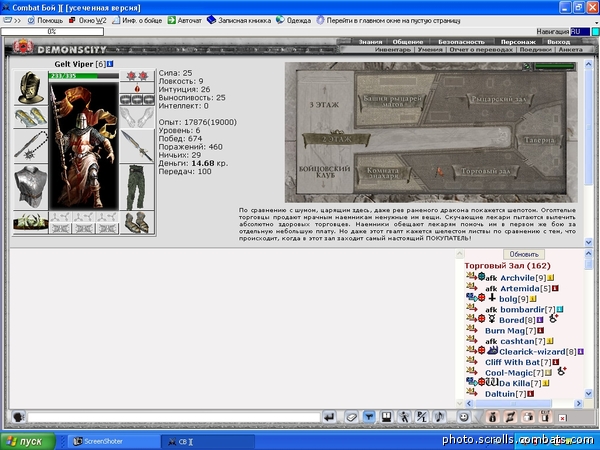Select the spear shield-hand slot
This screenshot has width=600, height=450.
(137, 146)
